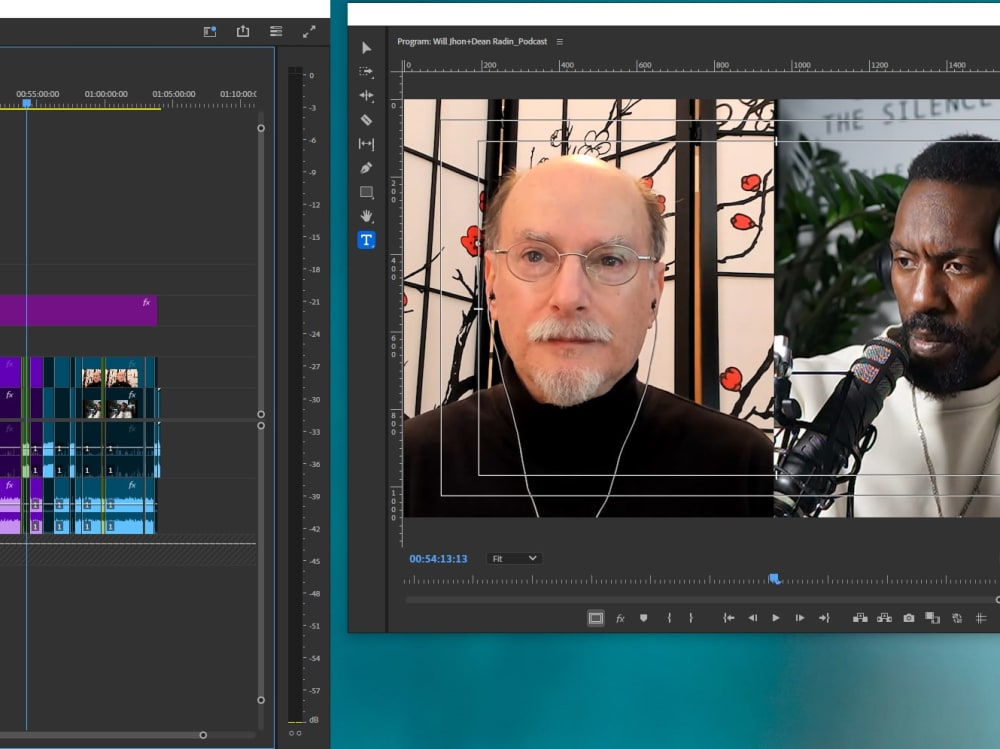Select the Type tool
Image resolution: width=1000 pixels, height=749 pixels.
tap(366, 240)
